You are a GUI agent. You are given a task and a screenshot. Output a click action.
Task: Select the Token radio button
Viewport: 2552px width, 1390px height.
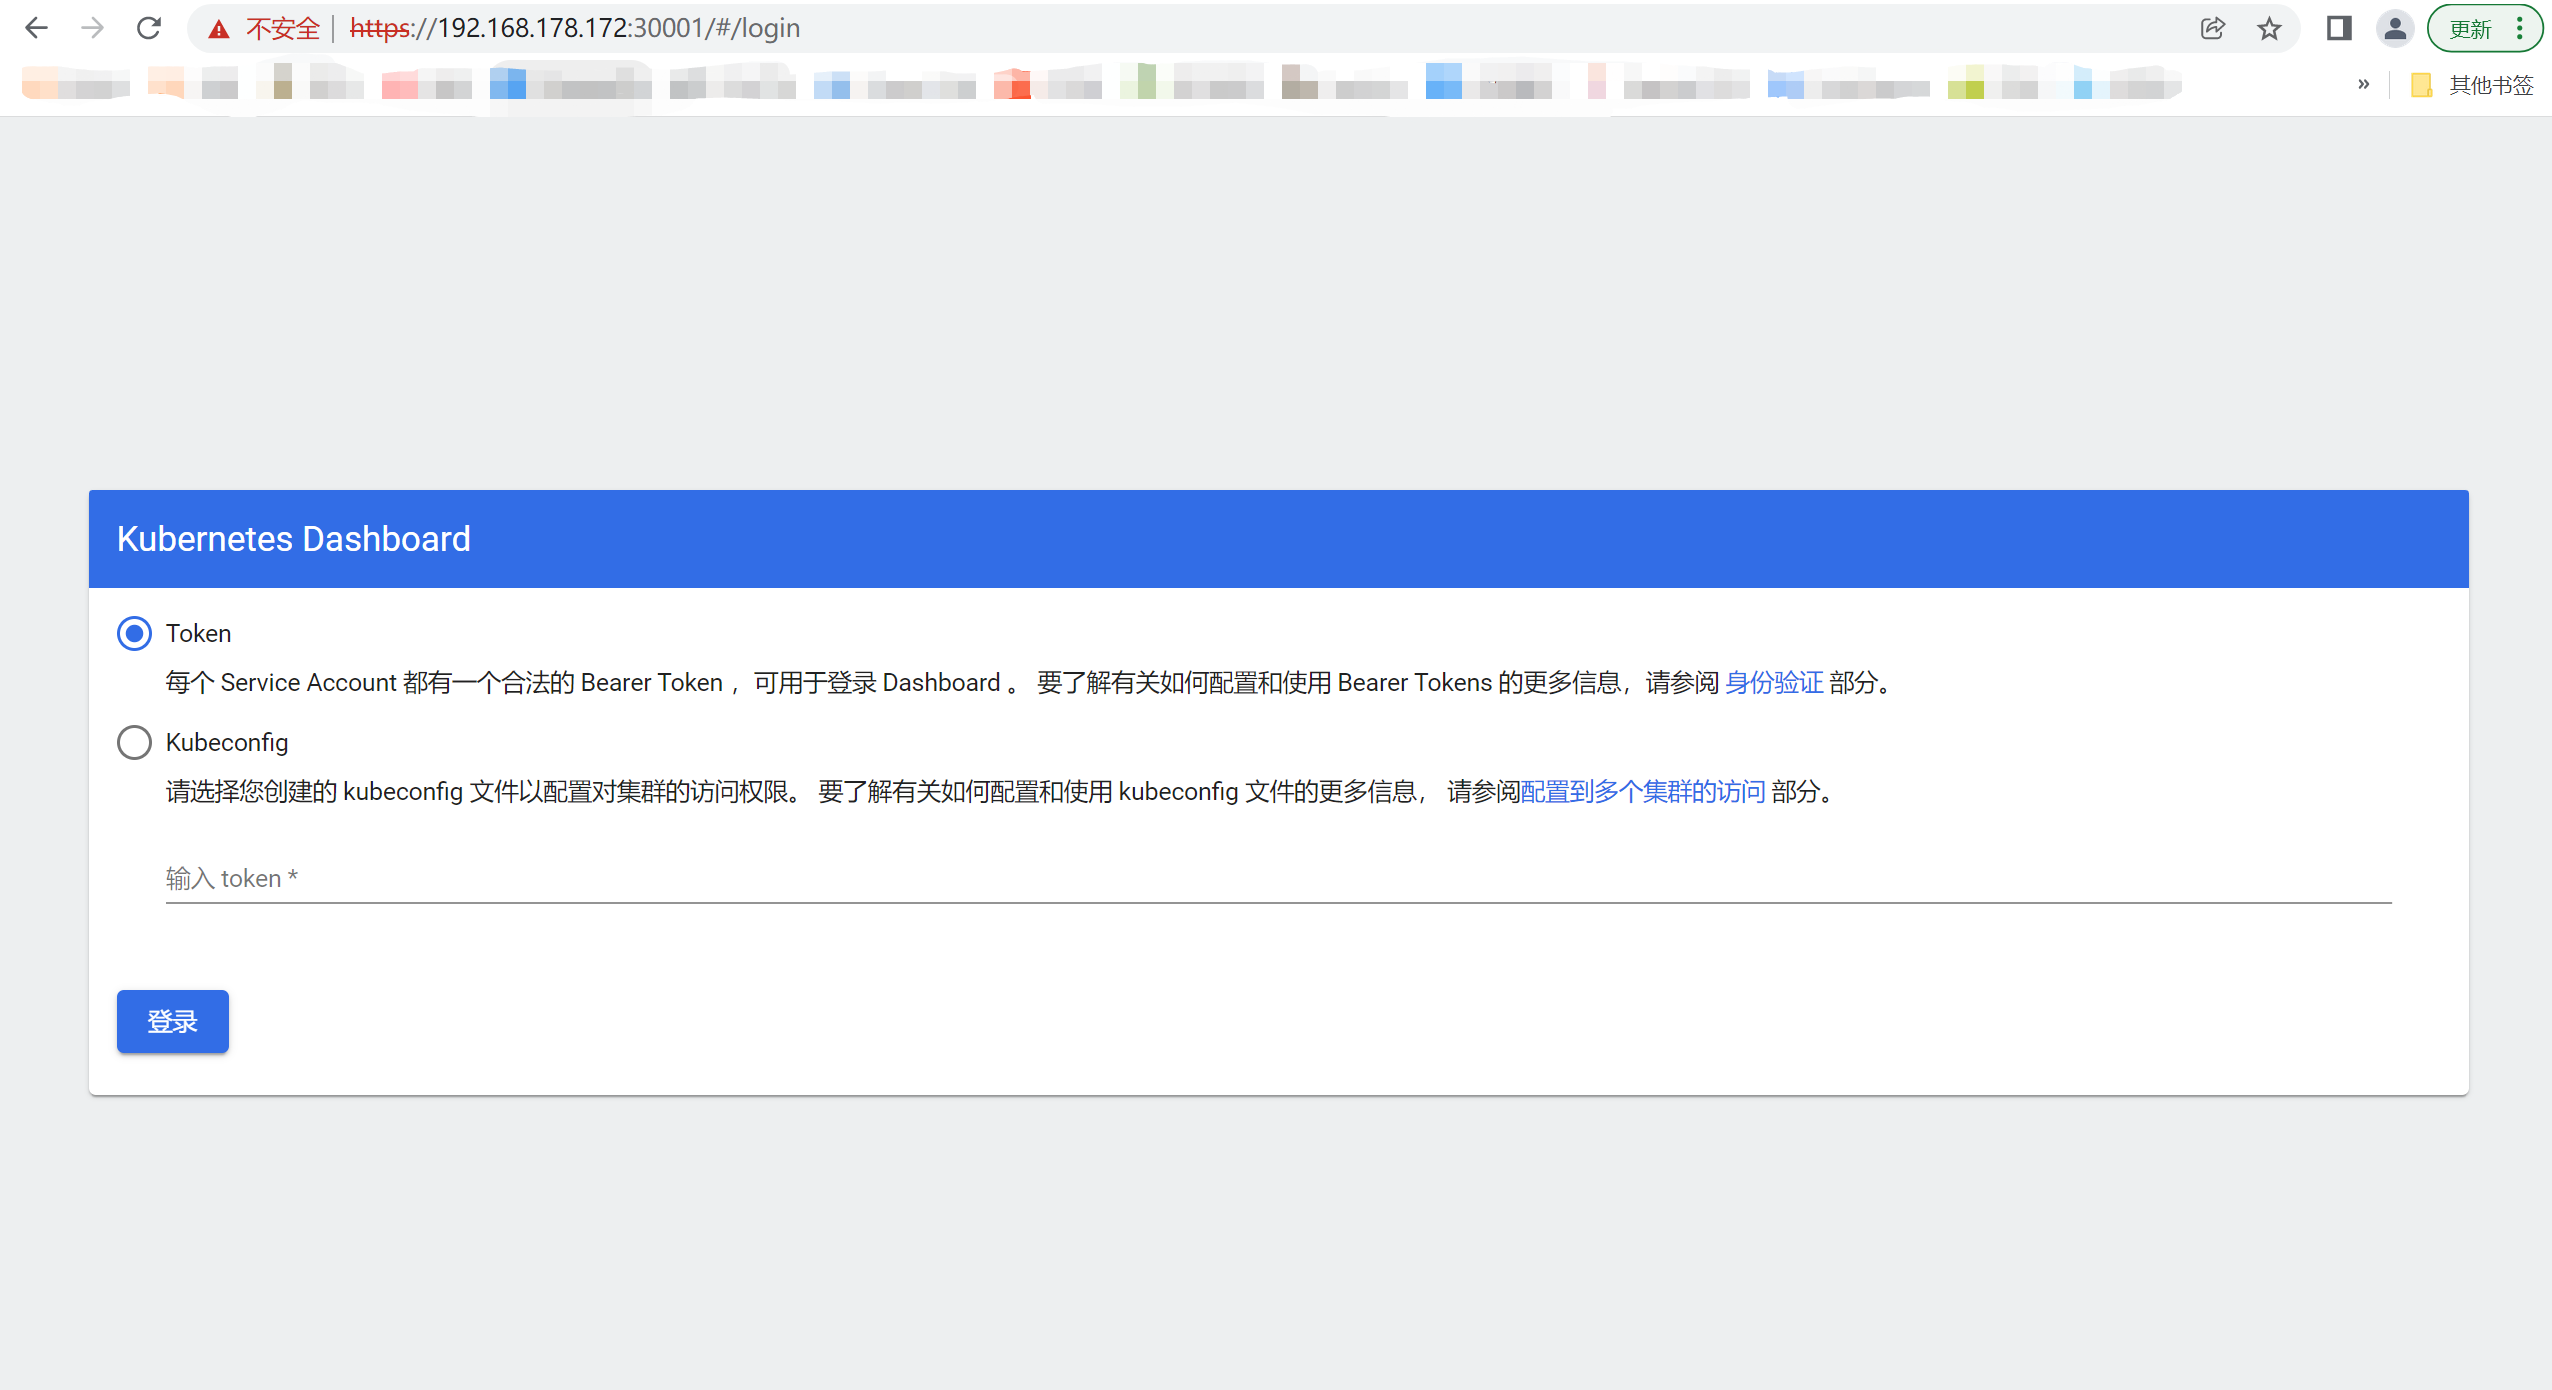point(134,633)
